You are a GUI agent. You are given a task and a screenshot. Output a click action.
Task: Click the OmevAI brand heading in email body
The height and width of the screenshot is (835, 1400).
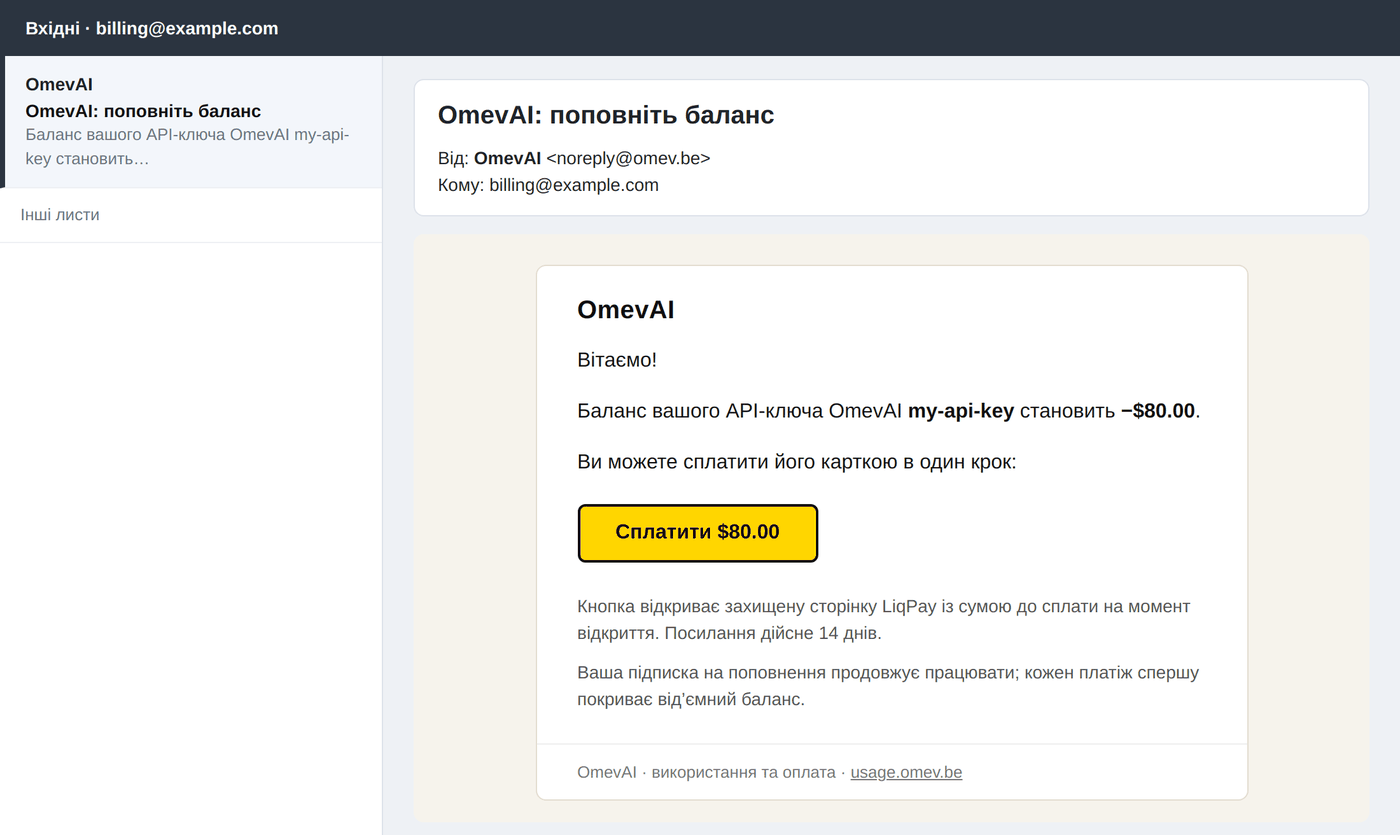(626, 310)
